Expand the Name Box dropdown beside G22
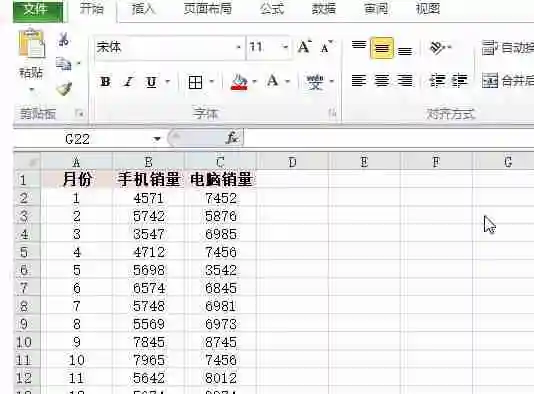Screen dimensions: 534x394 [x=157, y=139]
